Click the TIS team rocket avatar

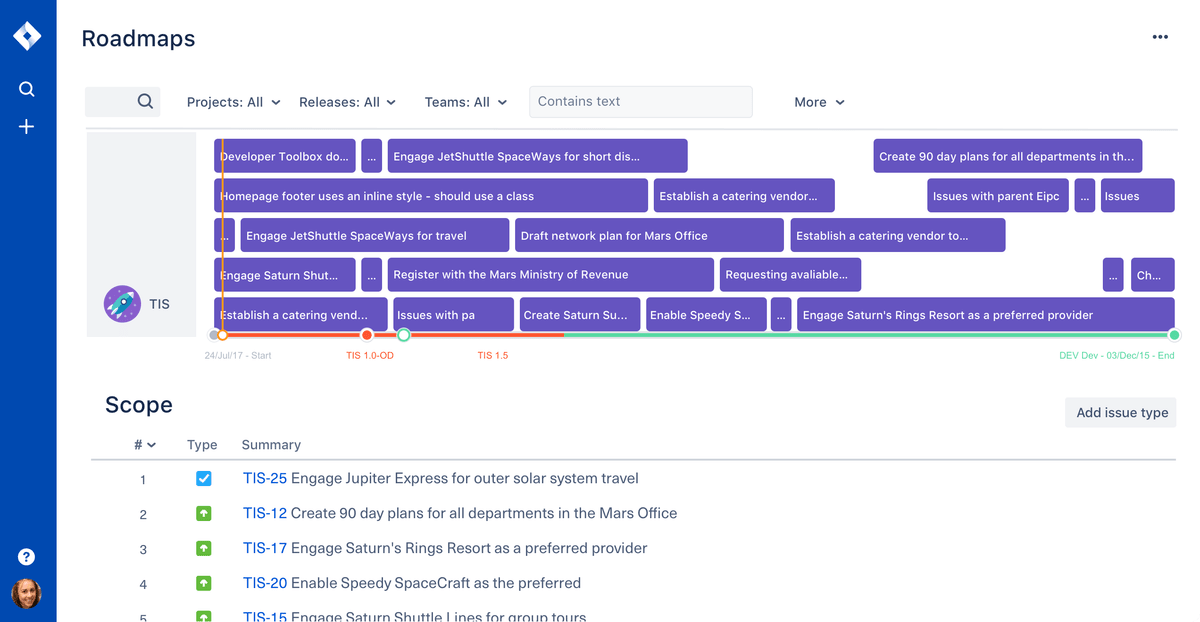tap(121, 303)
